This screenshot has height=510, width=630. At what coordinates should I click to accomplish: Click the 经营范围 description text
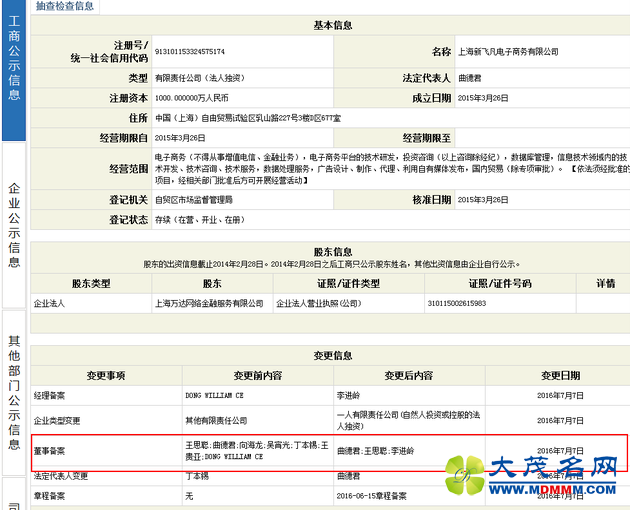tap(392, 169)
